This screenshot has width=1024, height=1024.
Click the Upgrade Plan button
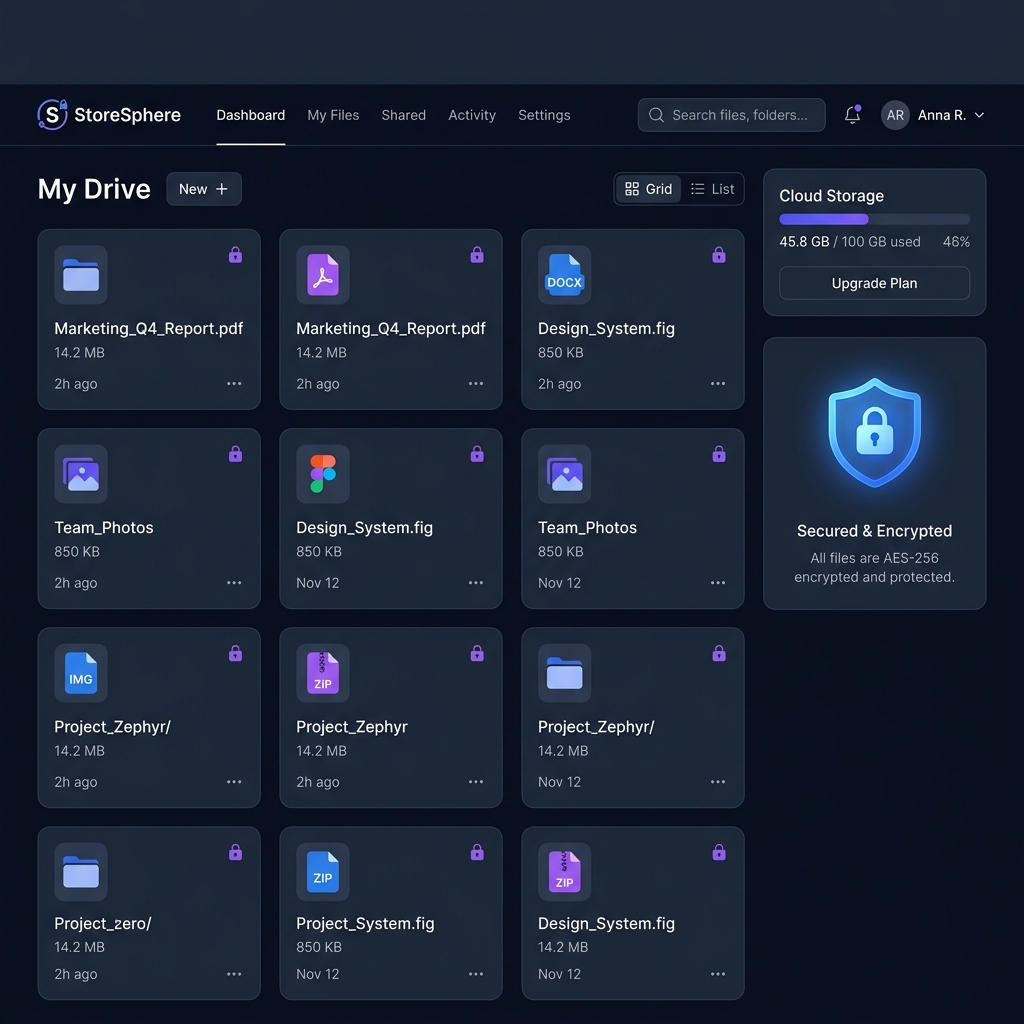874,283
